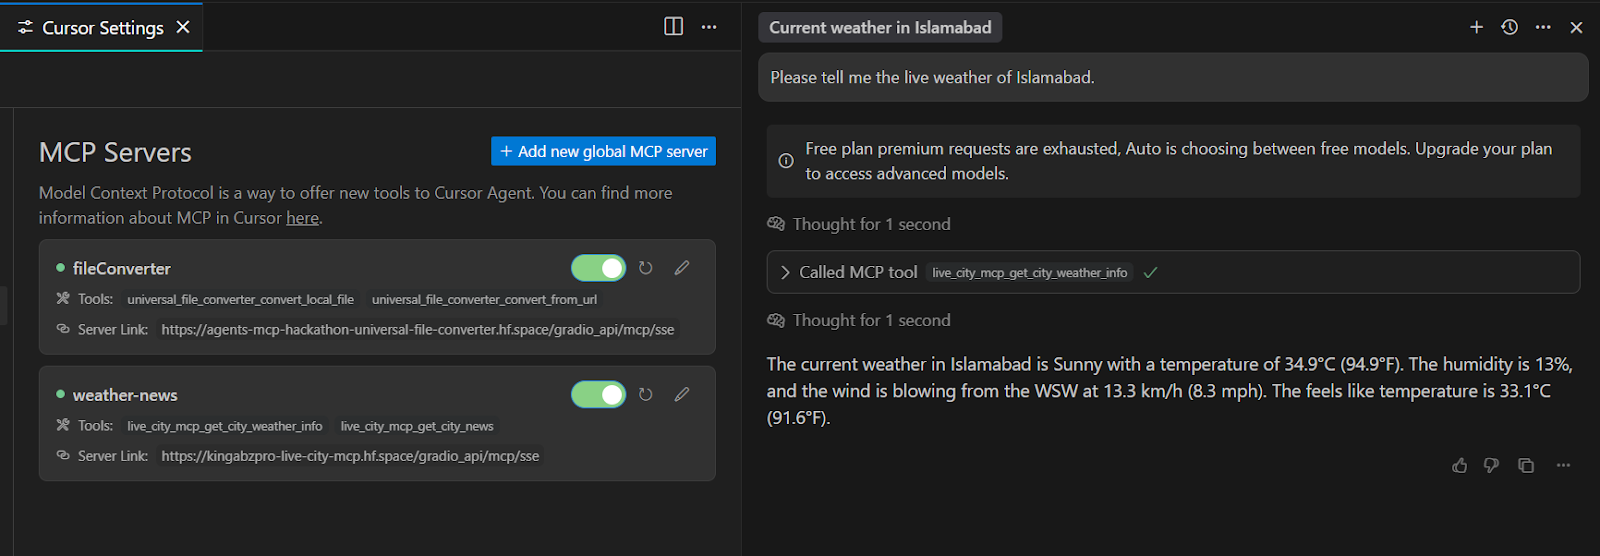Split the editor layout
1600x556 pixels.
(674, 27)
